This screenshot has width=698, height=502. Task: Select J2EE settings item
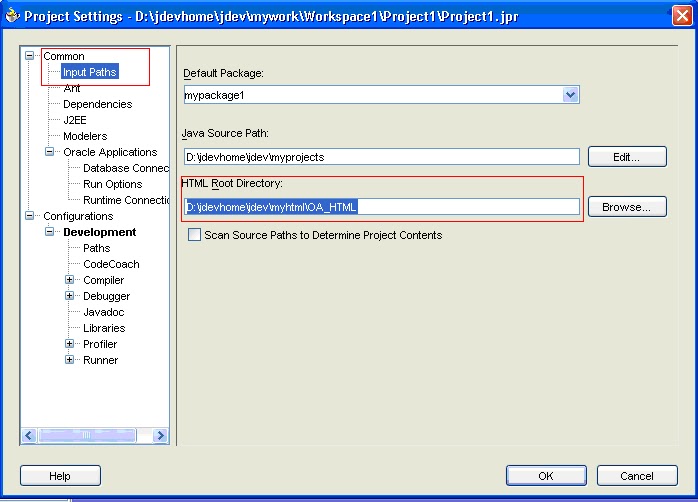[75, 120]
